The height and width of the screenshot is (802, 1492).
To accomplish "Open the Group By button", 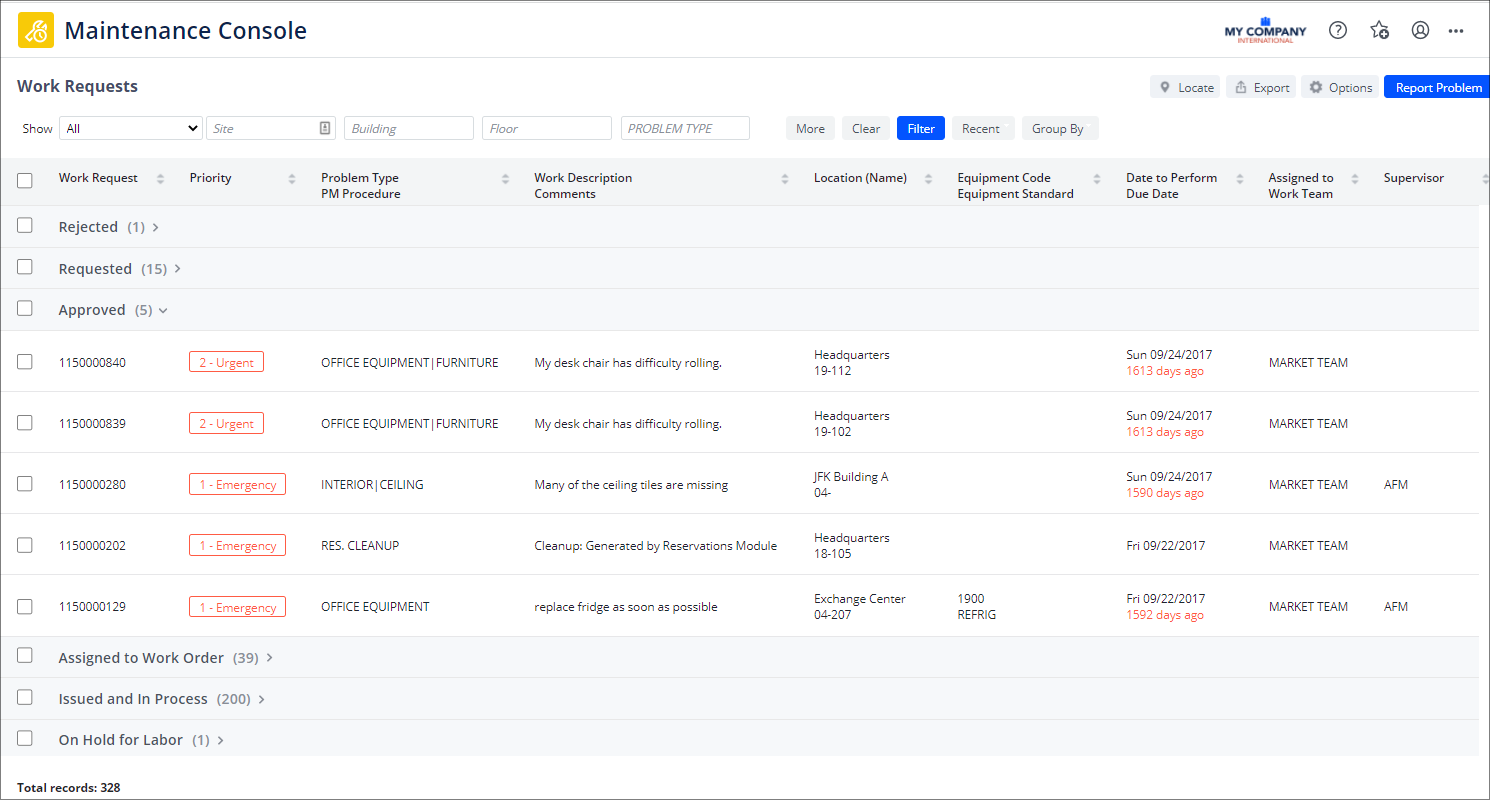I will click(1058, 128).
